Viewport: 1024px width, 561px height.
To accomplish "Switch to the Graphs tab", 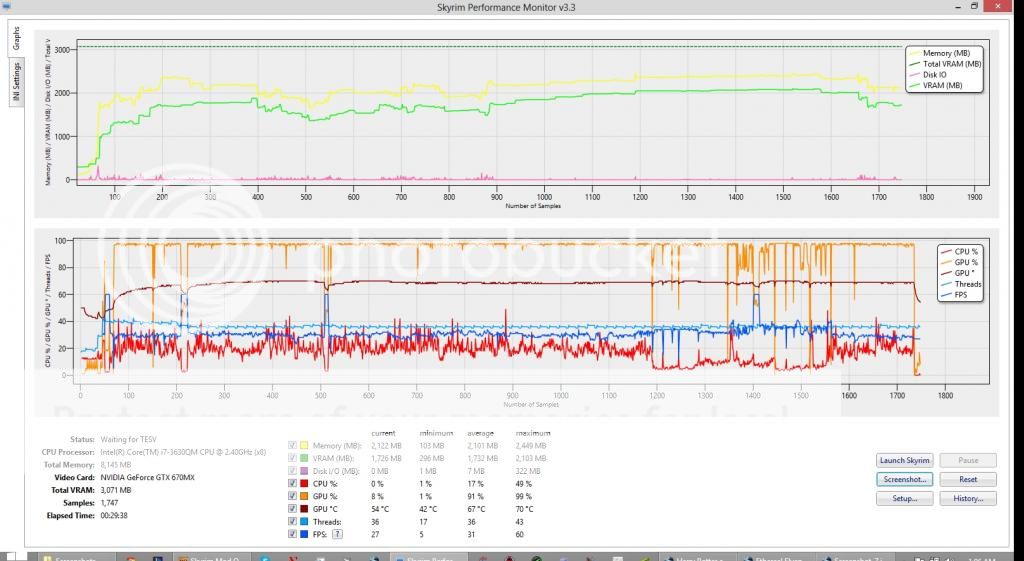I will click(x=16, y=38).
